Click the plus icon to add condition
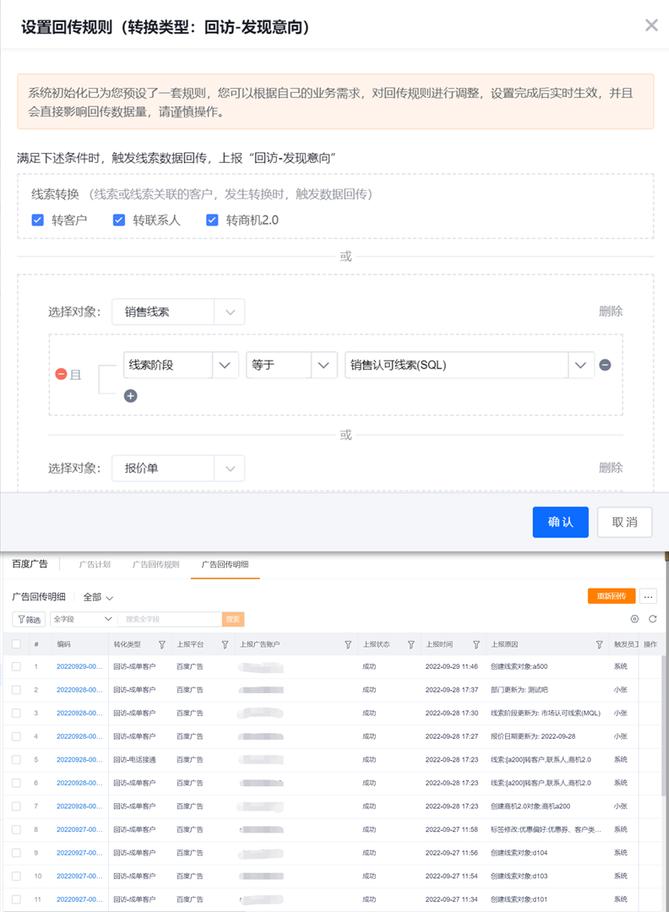669x912 pixels. point(130,396)
